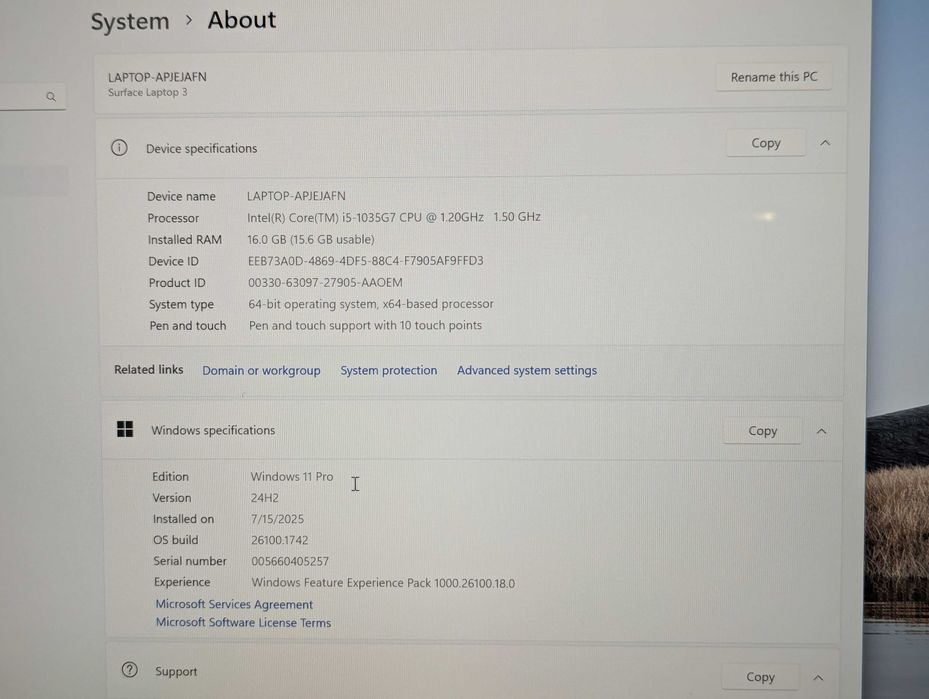Select the System type 64-bit operating system text
This screenshot has width=929, height=699.
(x=370, y=304)
